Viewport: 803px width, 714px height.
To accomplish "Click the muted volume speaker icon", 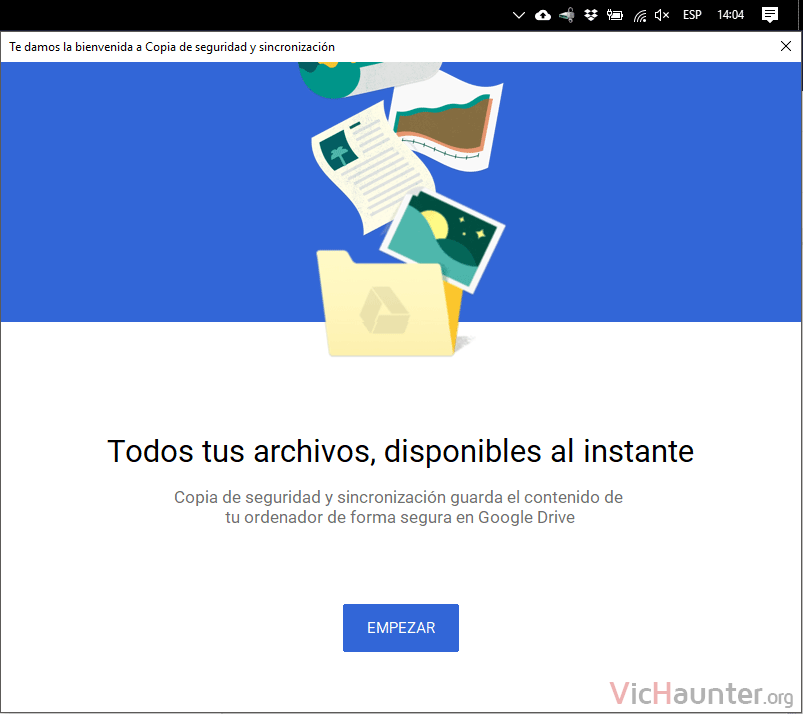I will (662, 15).
